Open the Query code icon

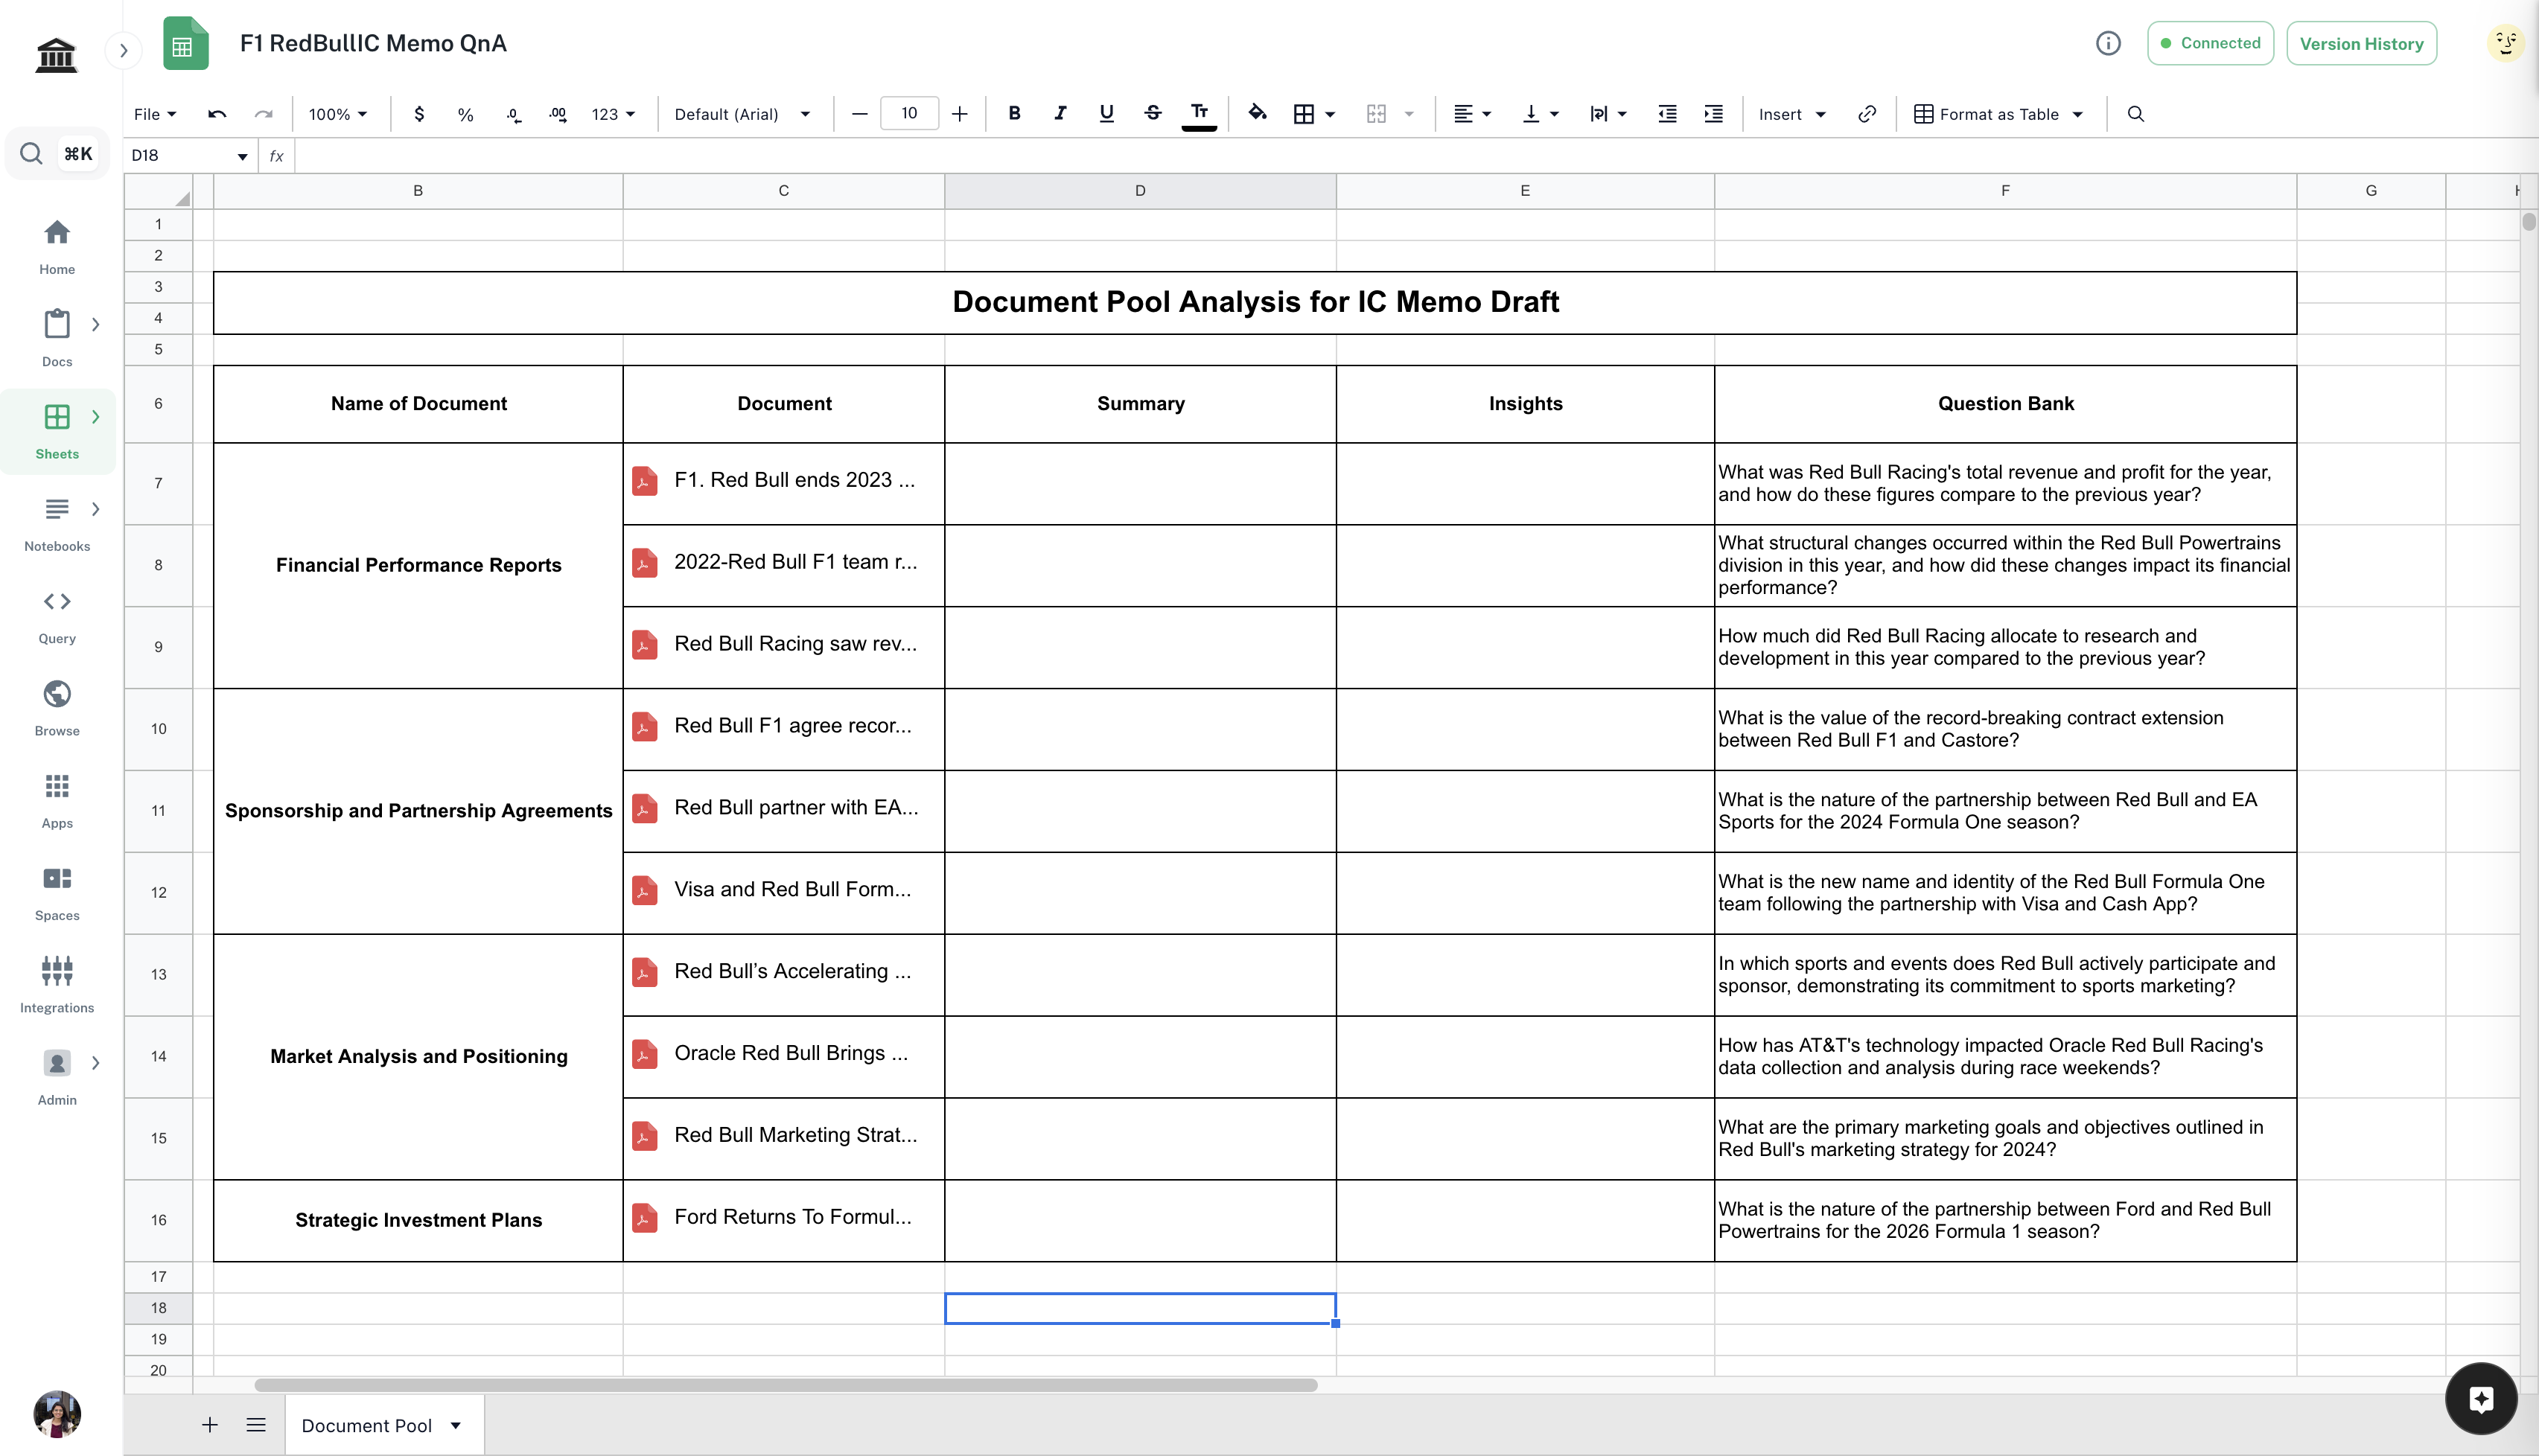tap(57, 602)
